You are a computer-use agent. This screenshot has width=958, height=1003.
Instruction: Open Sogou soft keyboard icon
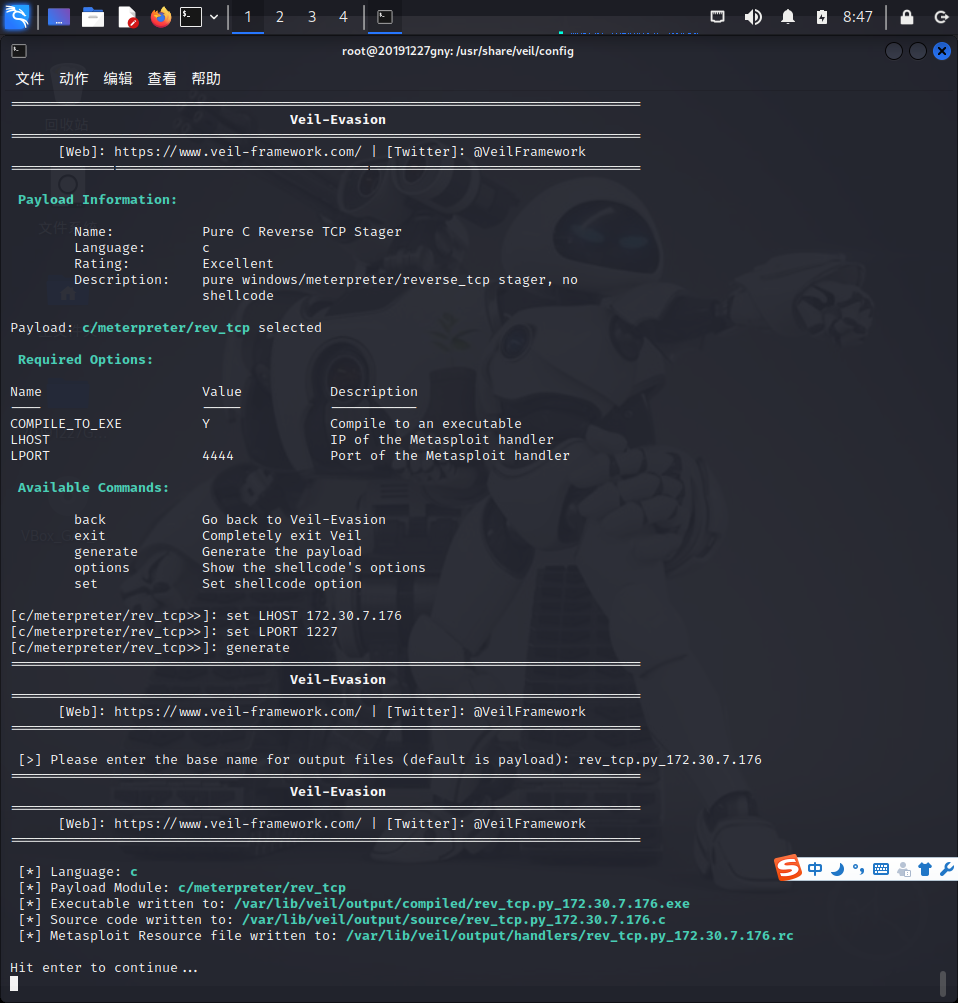(x=881, y=869)
